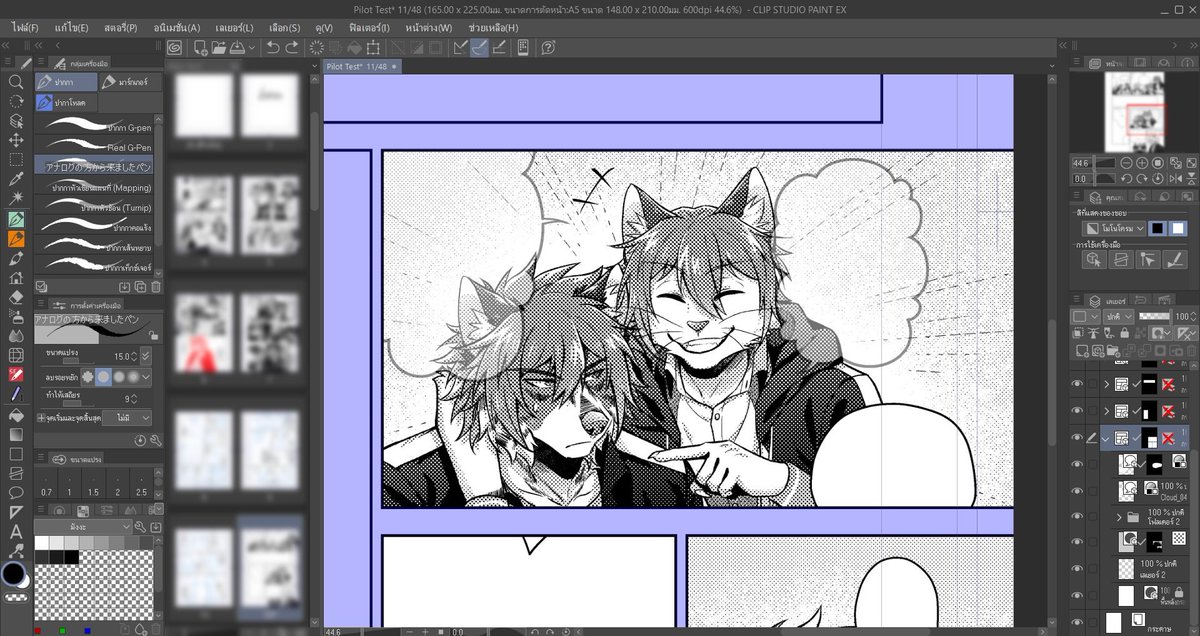This screenshot has width=1200, height=636.
Task: Select the Eyedropper tool
Action: click(15, 179)
